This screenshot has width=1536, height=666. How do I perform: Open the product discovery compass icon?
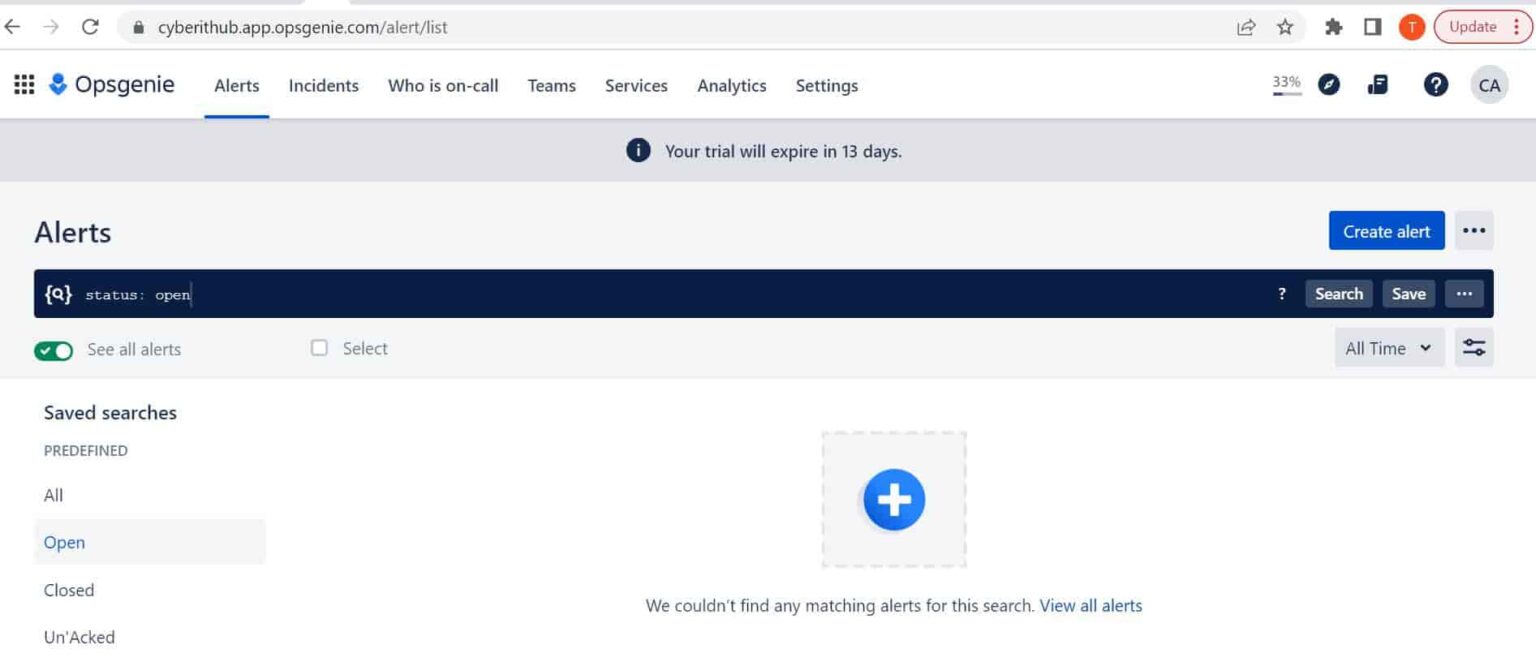click(x=1329, y=84)
